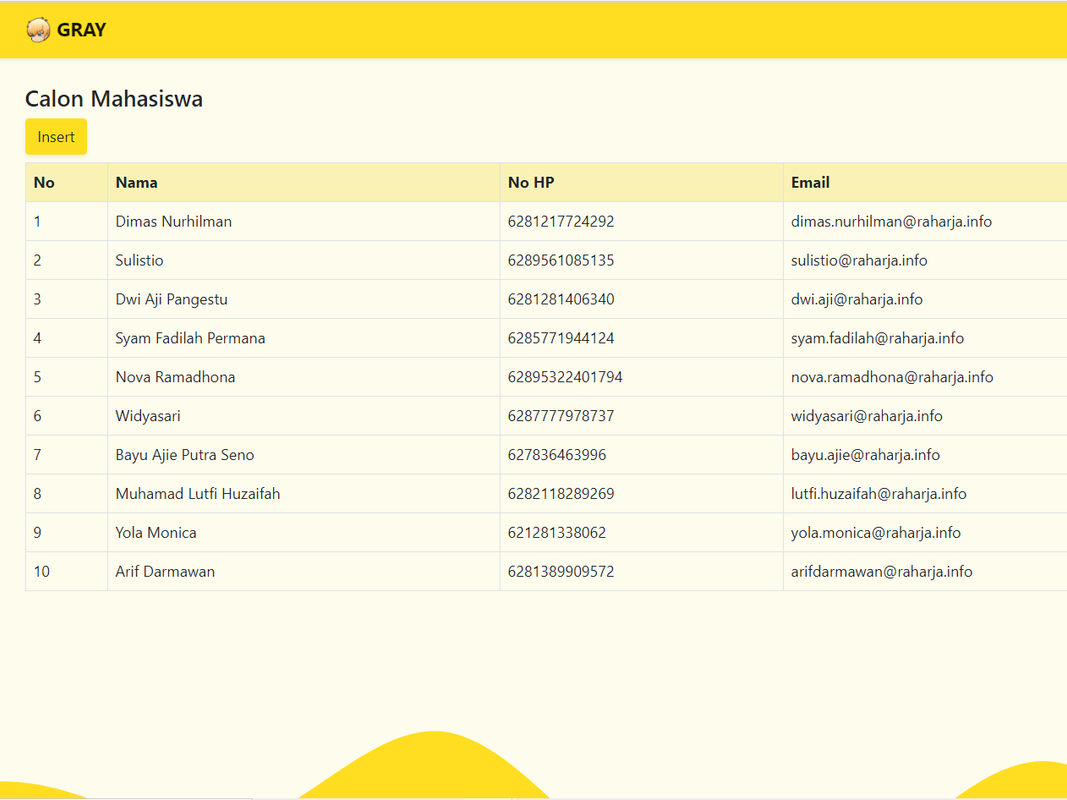This screenshot has width=1067, height=800.
Task: Select the name Widyasari
Action: 148,416
